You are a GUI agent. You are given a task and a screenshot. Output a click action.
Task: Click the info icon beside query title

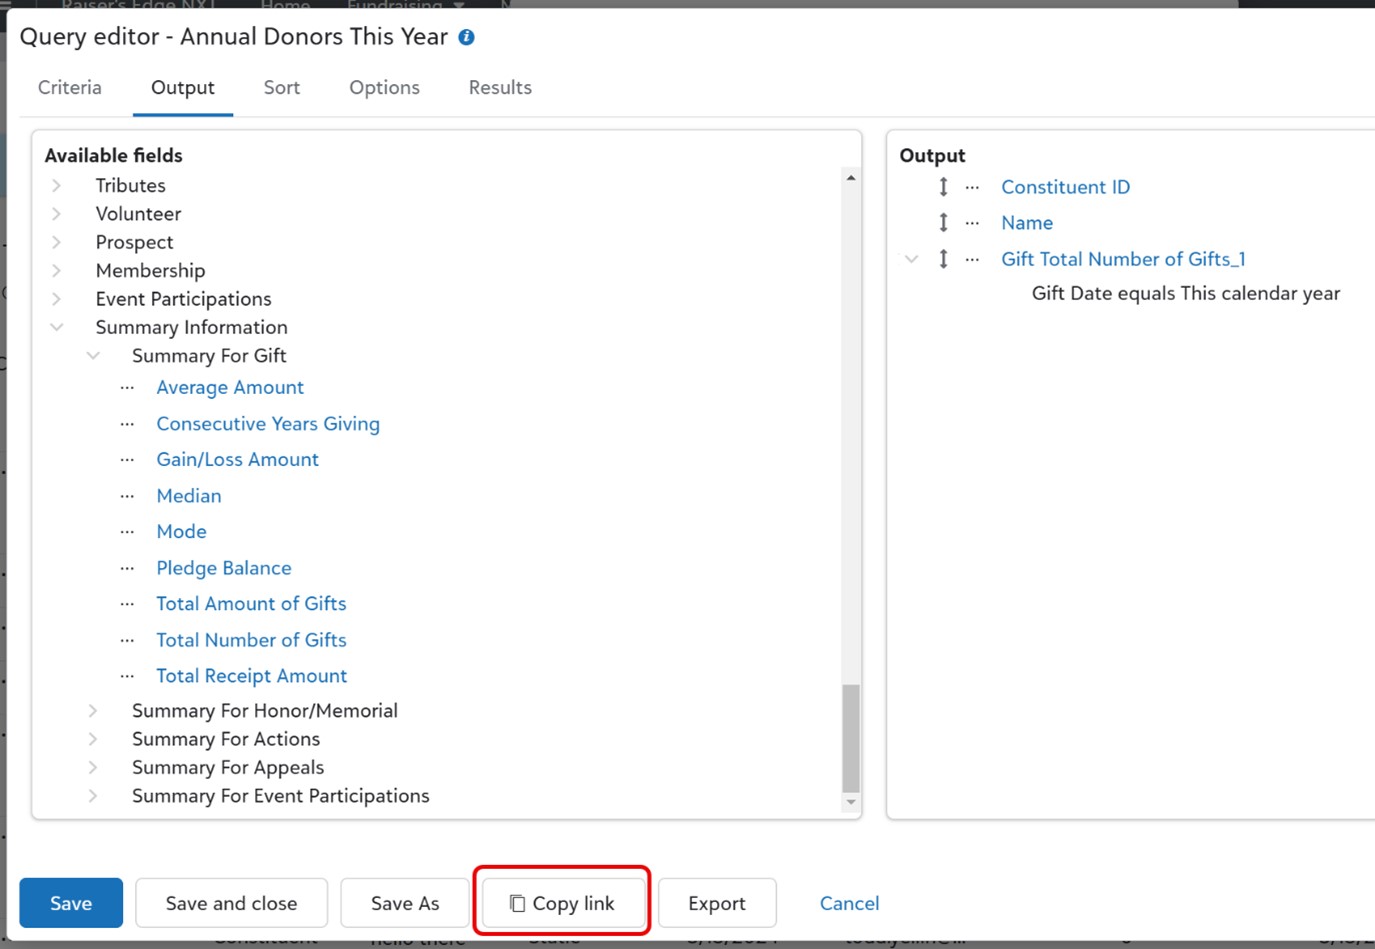466,37
